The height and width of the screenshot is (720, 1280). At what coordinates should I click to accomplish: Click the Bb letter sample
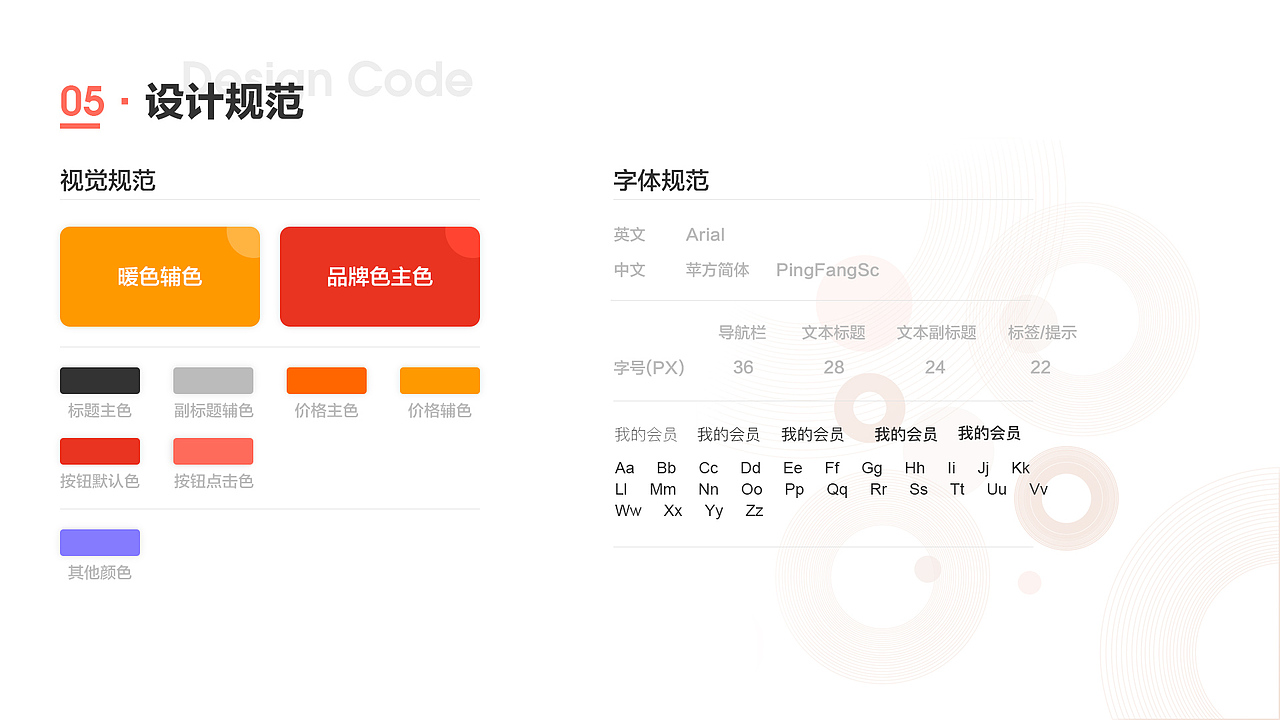(x=667, y=468)
